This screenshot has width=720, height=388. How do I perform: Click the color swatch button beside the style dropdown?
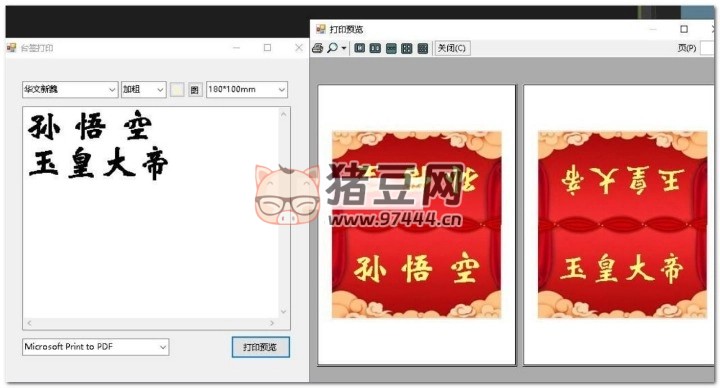click(x=177, y=90)
